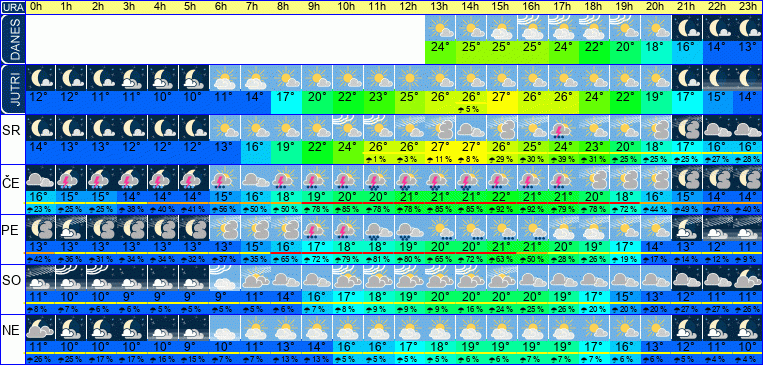Select the 23h hour column header
The height and width of the screenshot is (365, 763).
pos(747,7)
